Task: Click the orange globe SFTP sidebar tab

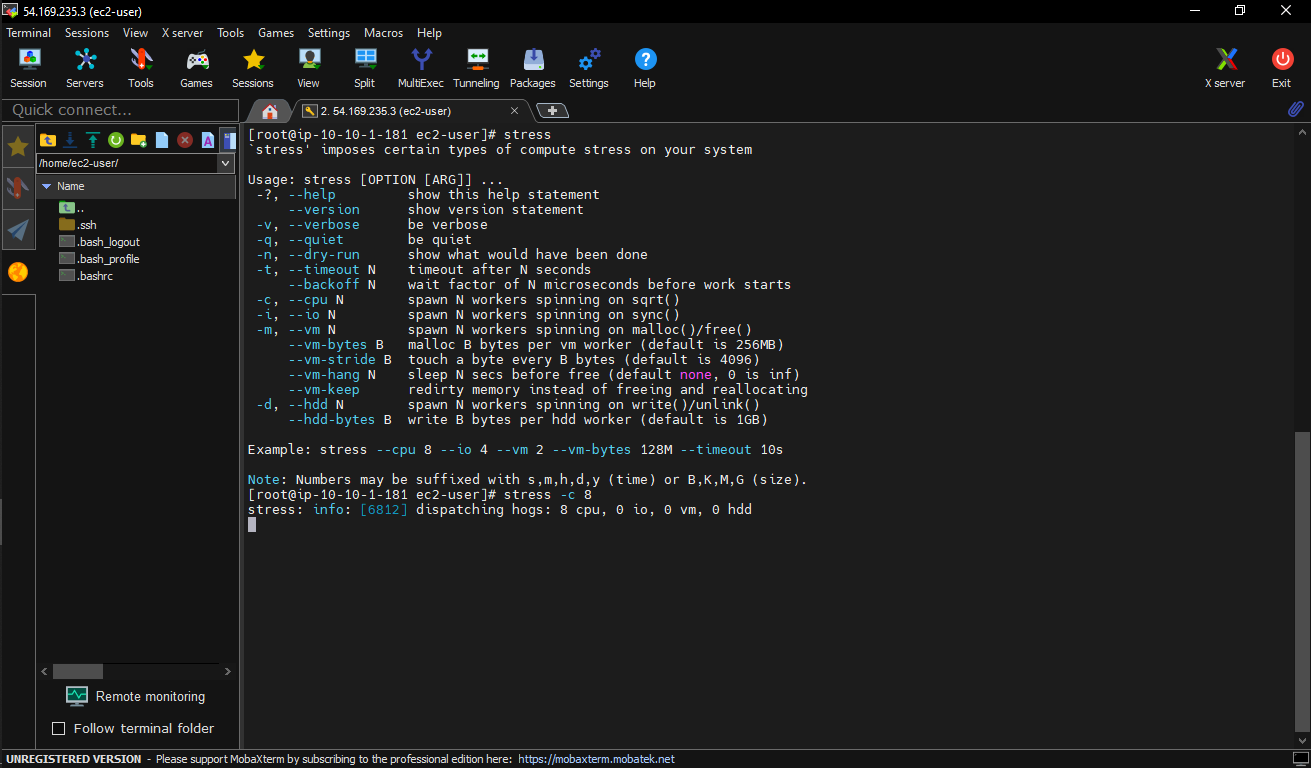Action: 18,272
